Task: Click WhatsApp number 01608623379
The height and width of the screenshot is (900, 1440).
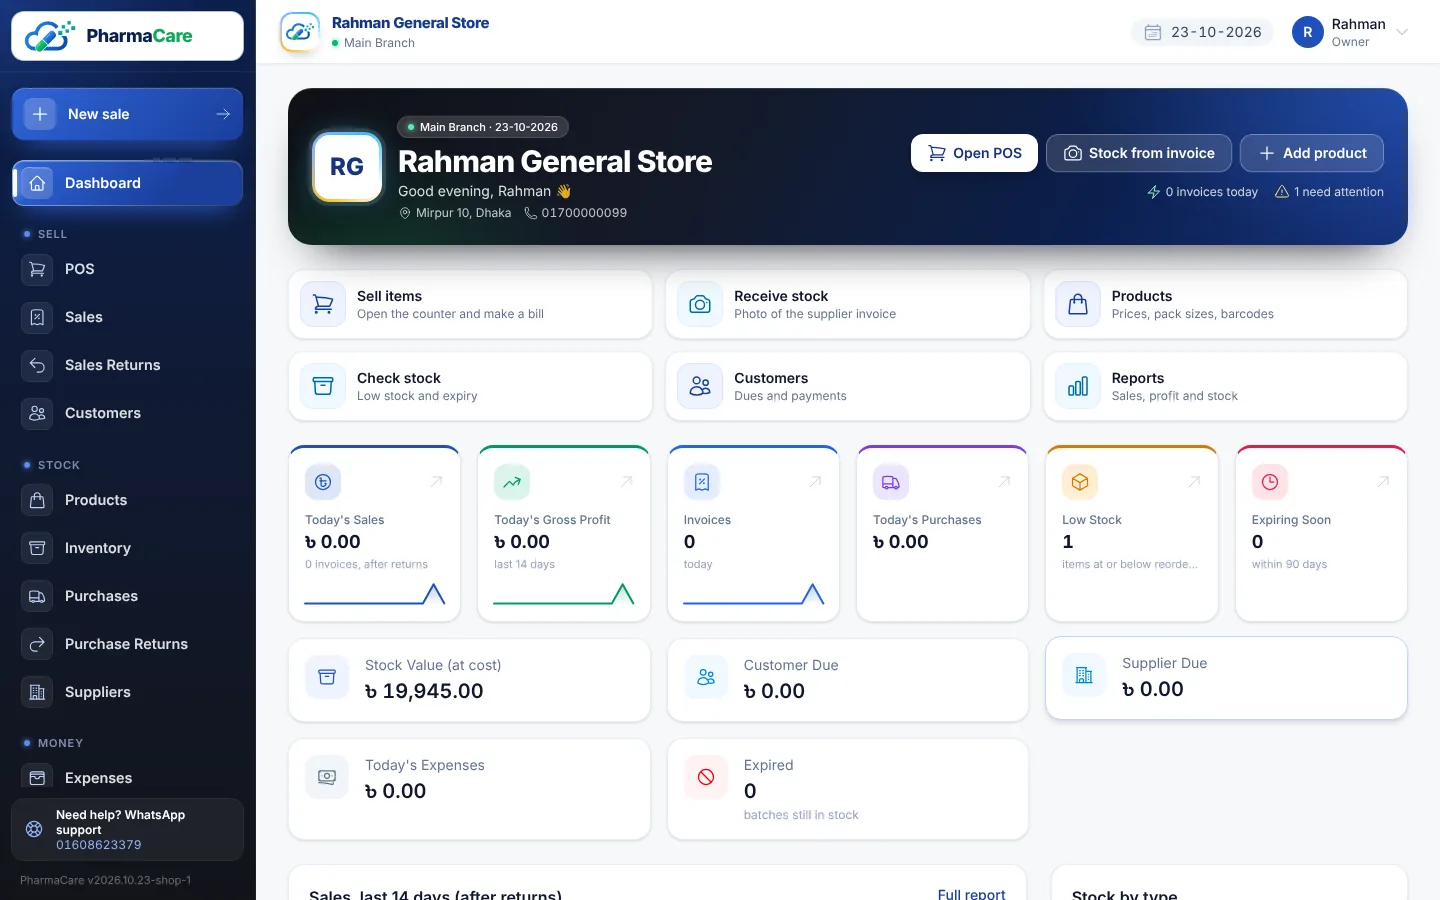Action: click(98, 845)
